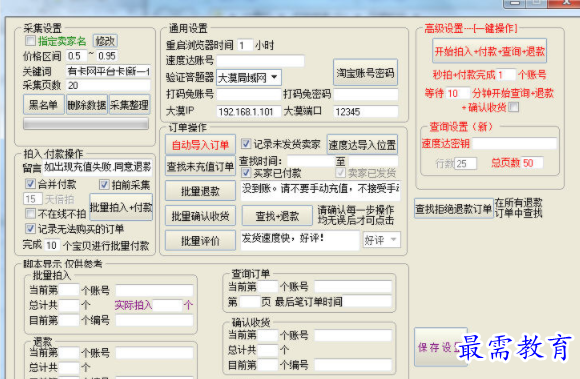580x379 pixels.
Task: Click the 天后拍 days field showing 15
Action: point(33,199)
